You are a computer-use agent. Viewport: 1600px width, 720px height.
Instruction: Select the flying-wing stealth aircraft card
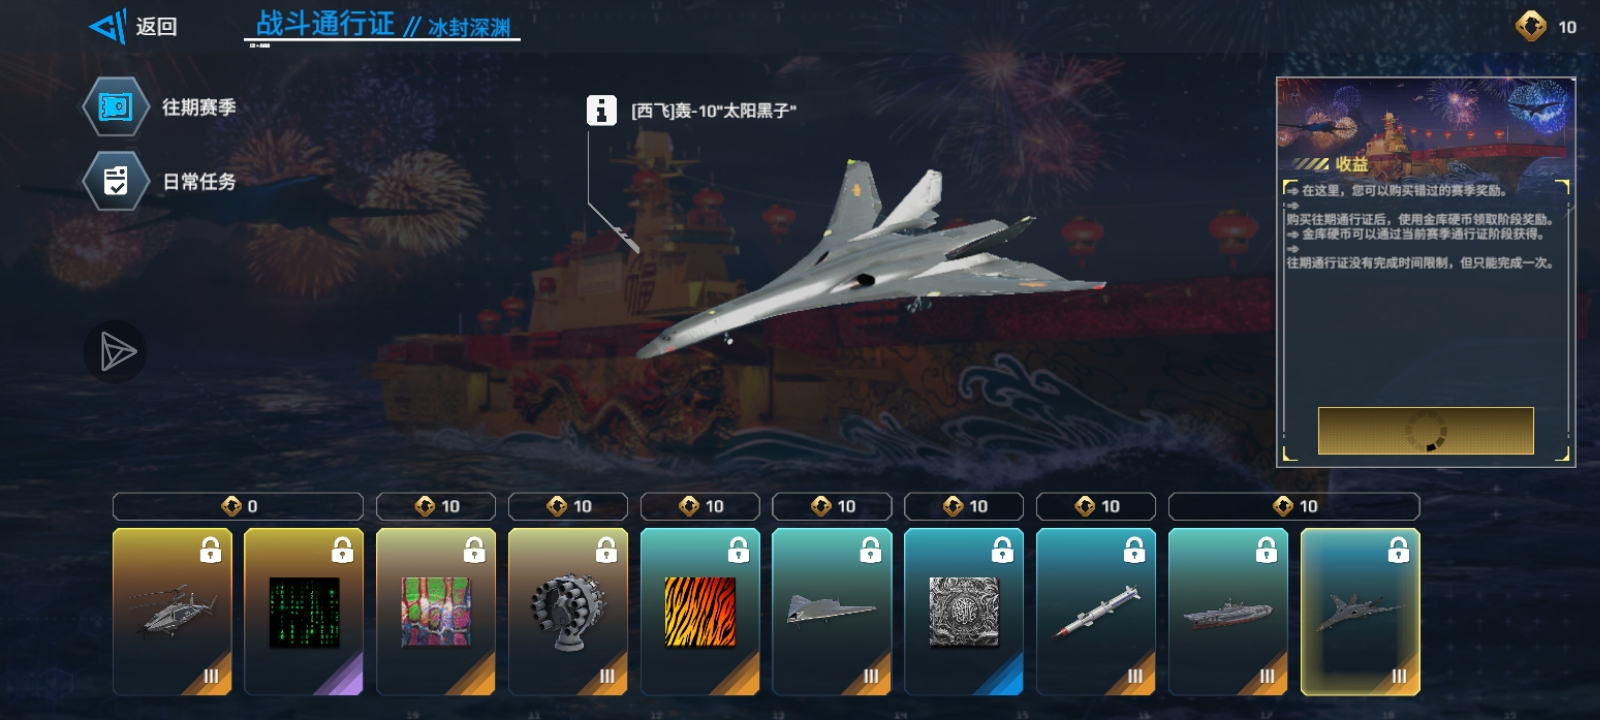(x=832, y=611)
